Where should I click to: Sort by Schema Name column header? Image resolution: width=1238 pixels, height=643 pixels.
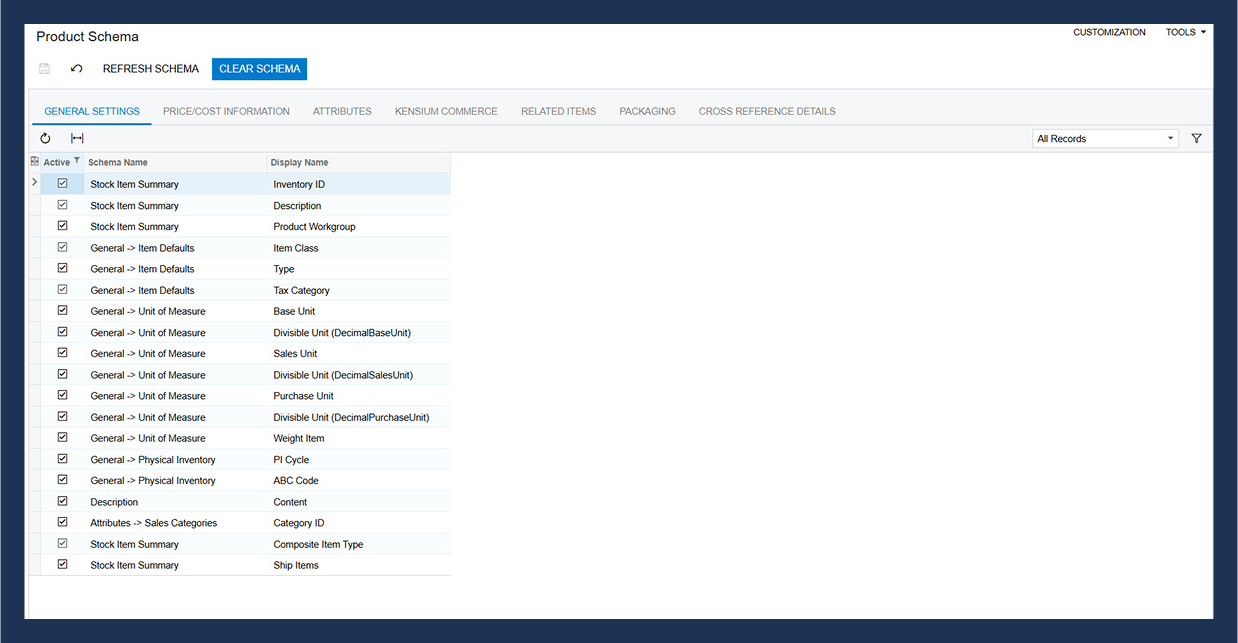(x=118, y=162)
